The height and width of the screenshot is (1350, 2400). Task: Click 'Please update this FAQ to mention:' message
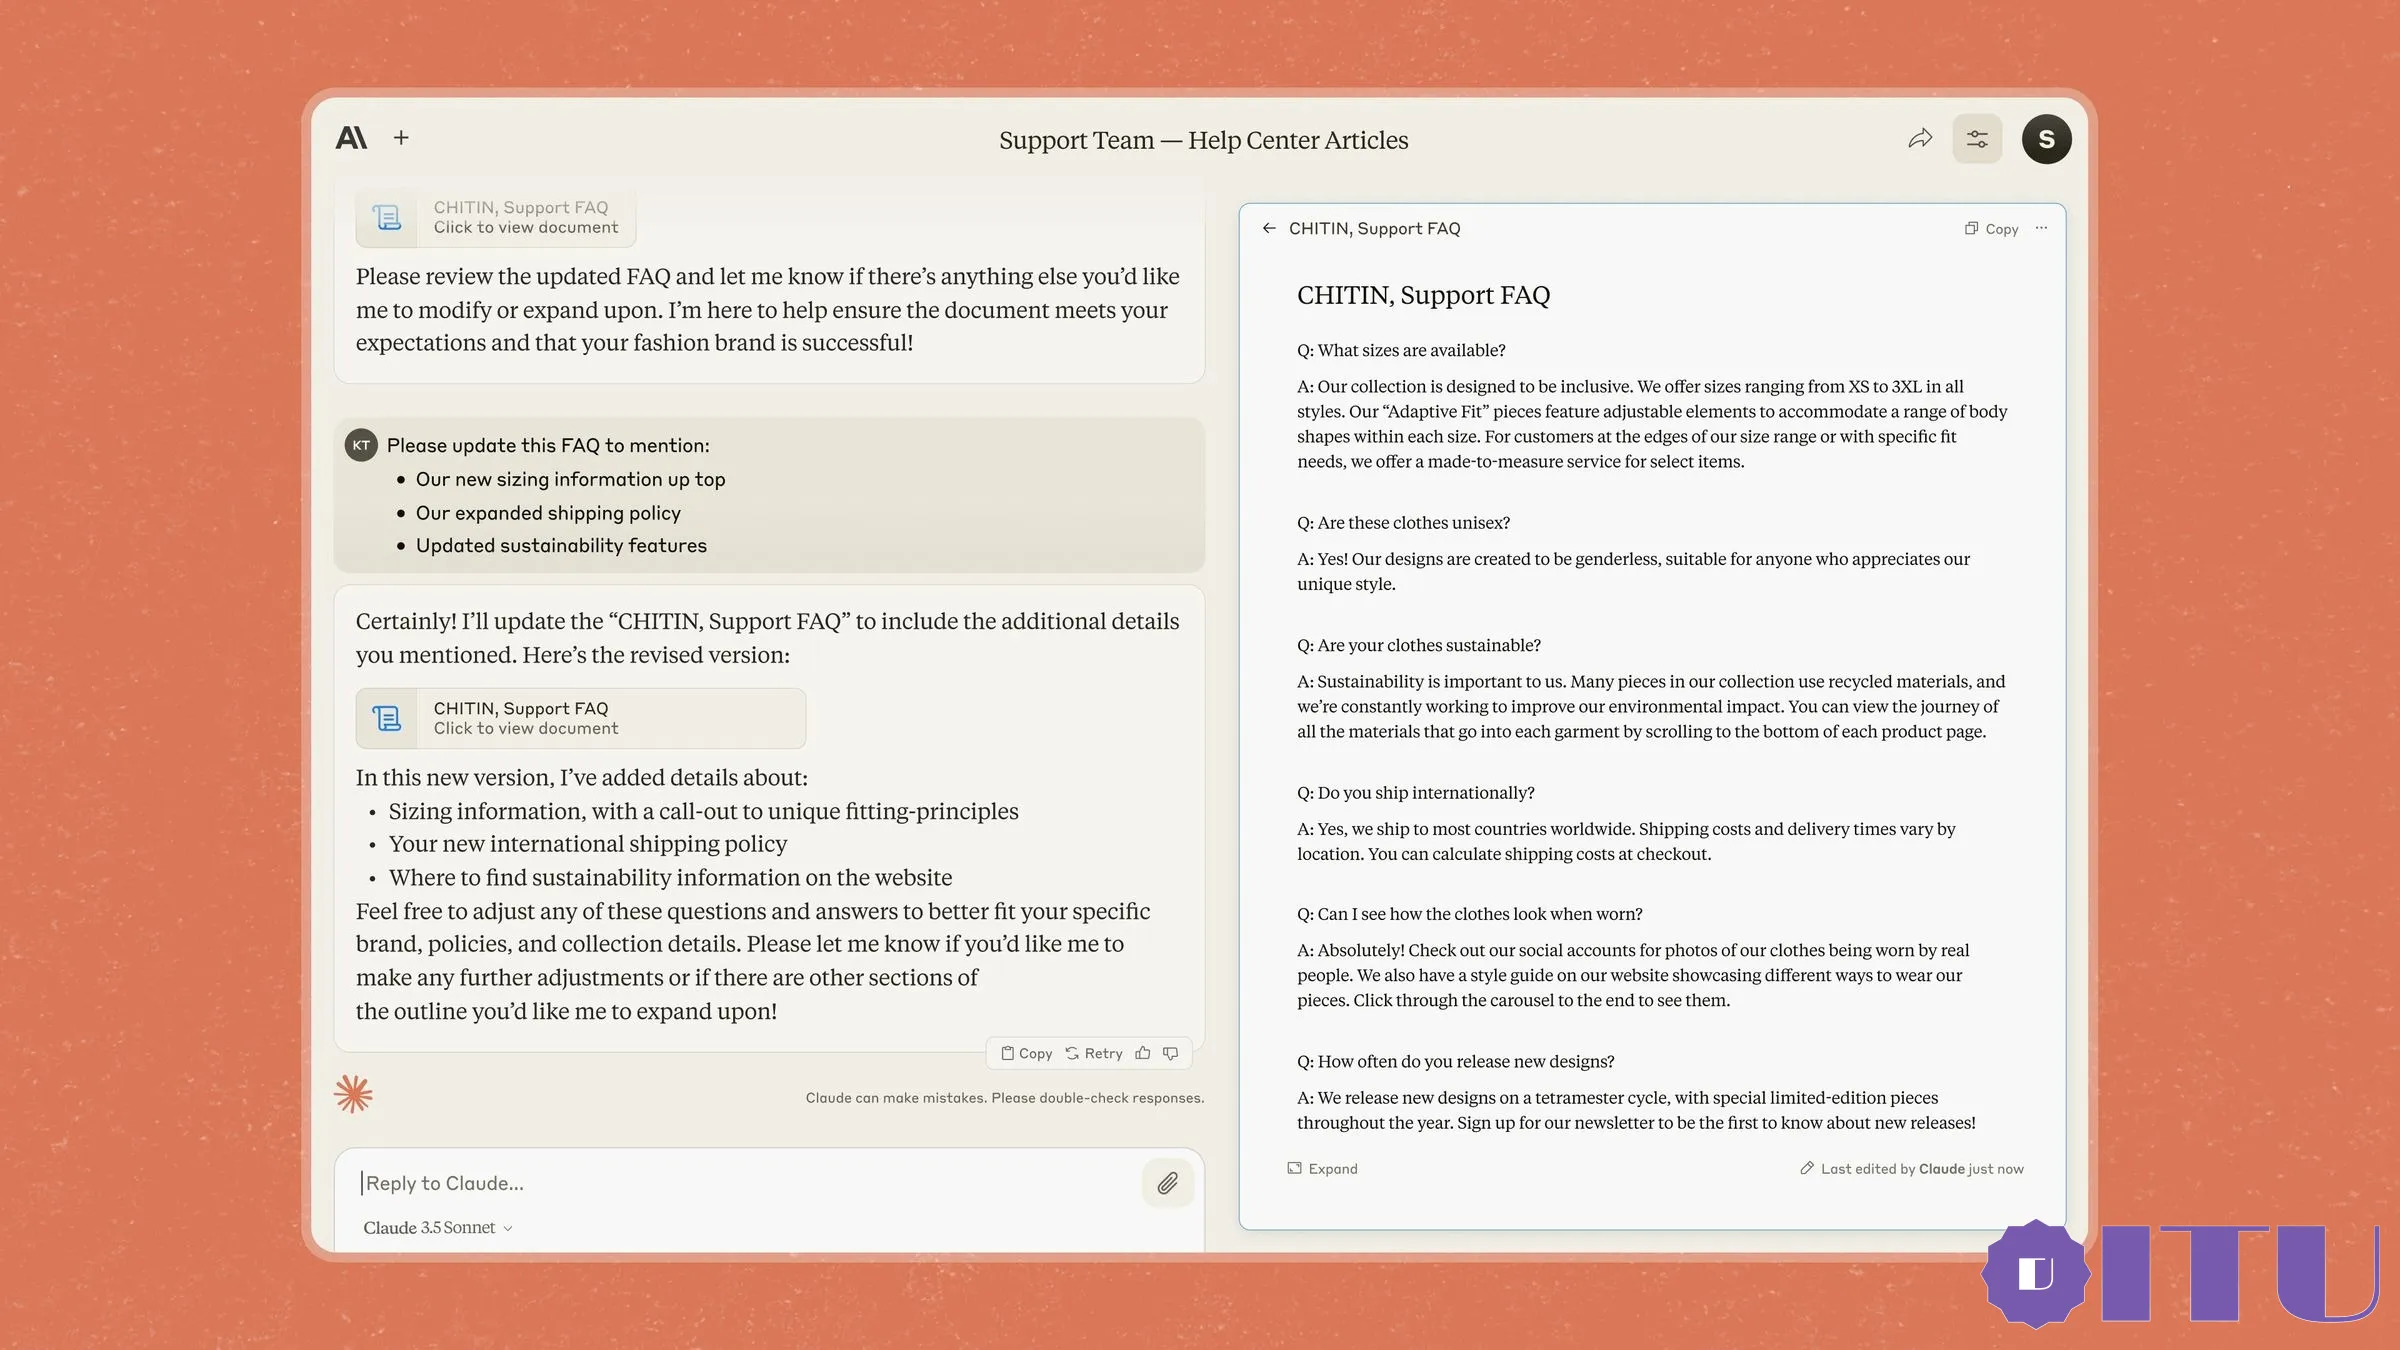pos(548,445)
